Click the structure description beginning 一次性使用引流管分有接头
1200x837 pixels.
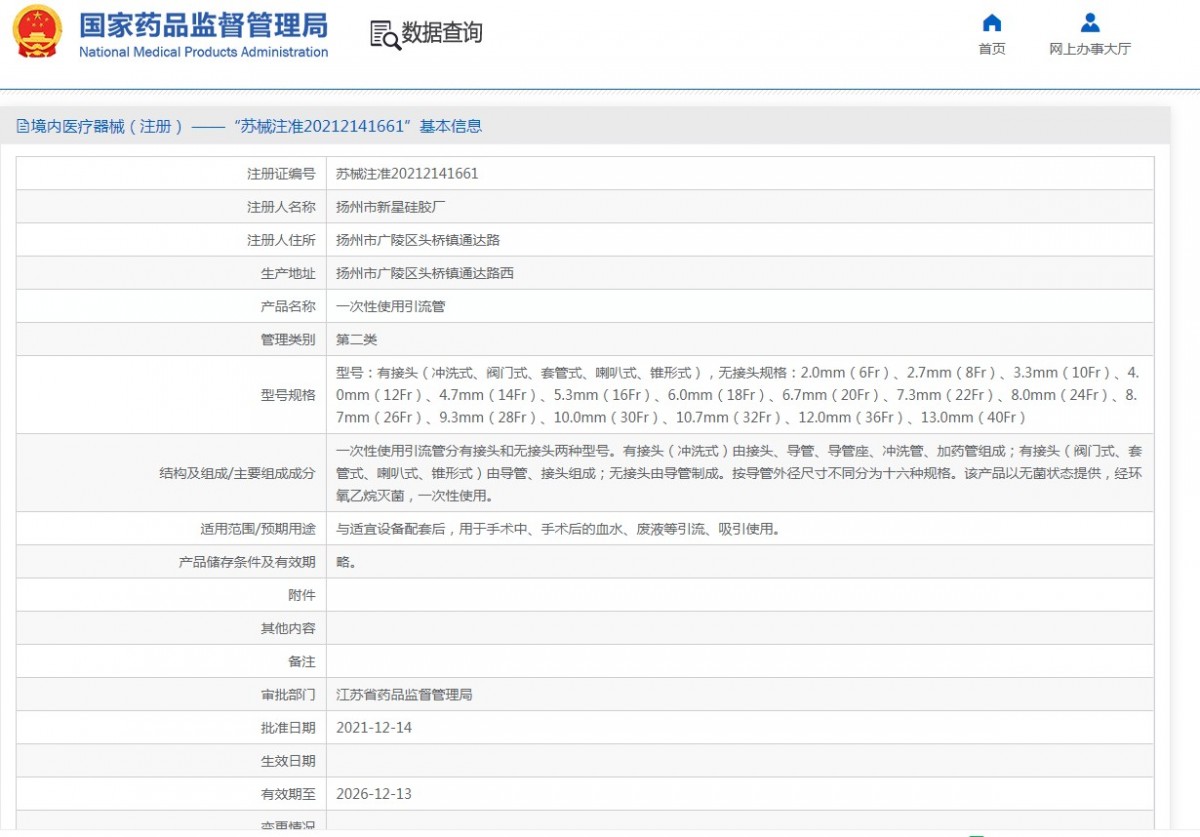click(738, 473)
